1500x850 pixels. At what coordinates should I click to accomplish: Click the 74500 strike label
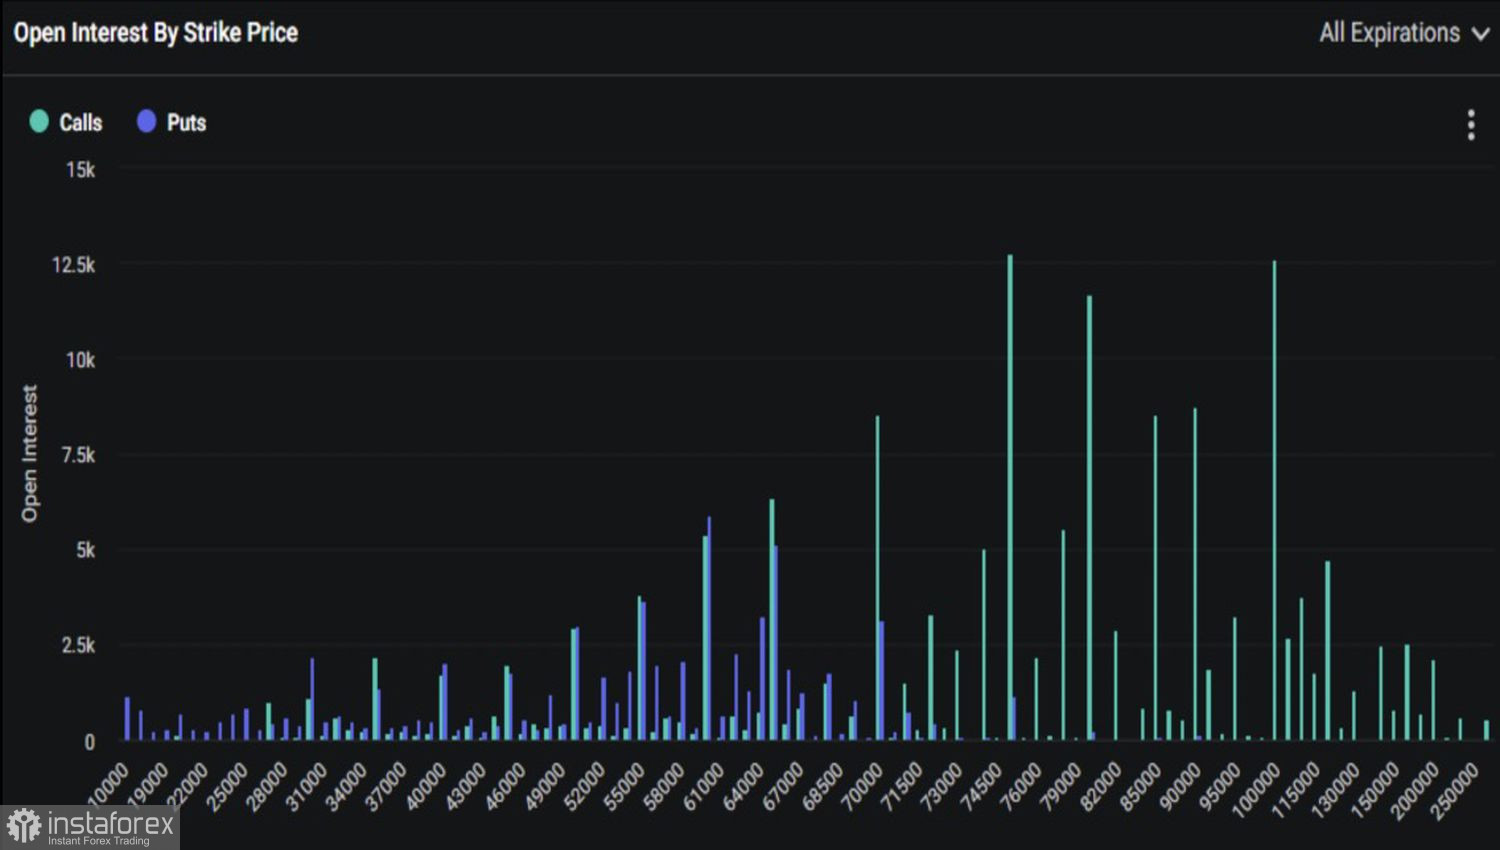(x=981, y=785)
